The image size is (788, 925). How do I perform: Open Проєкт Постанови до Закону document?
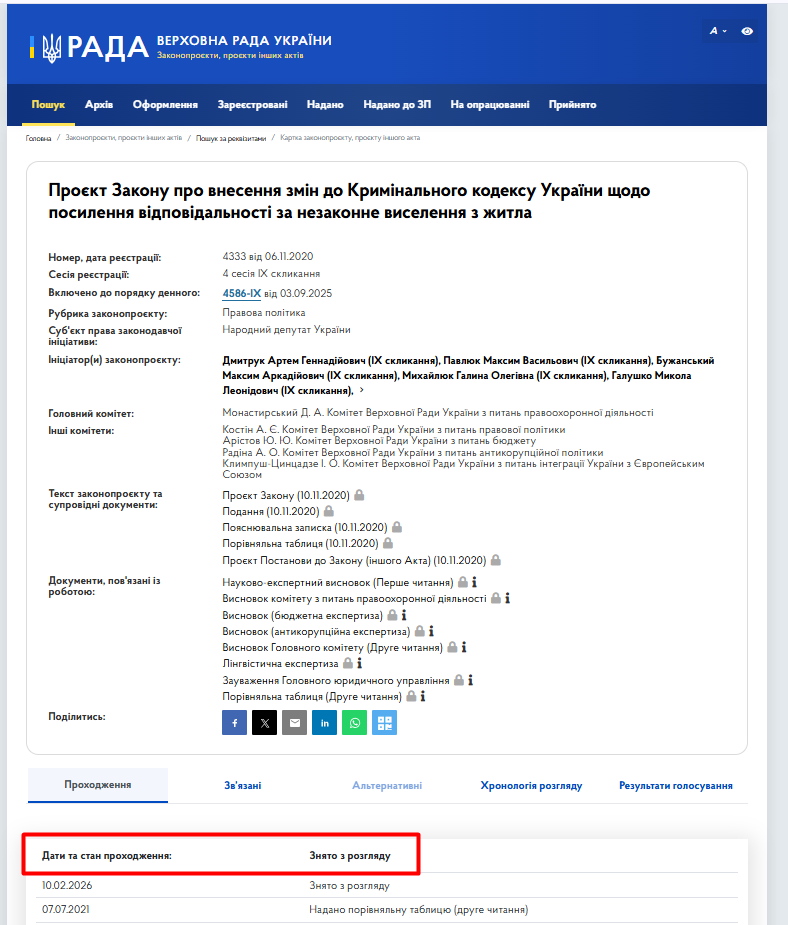354,560
